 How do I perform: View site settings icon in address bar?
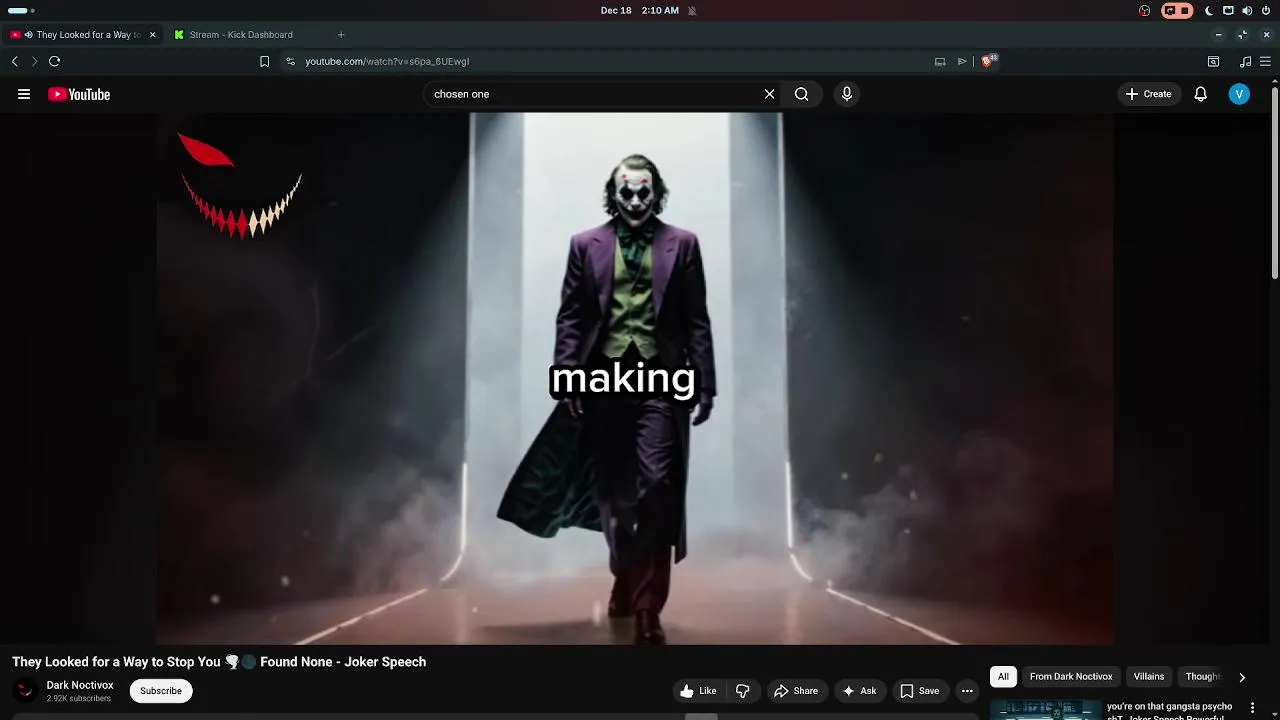pos(290,61)
